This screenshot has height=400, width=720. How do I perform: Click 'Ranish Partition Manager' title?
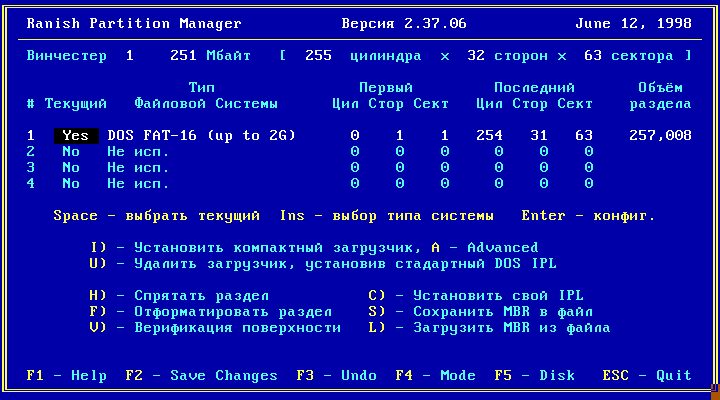tap(134, 23)
